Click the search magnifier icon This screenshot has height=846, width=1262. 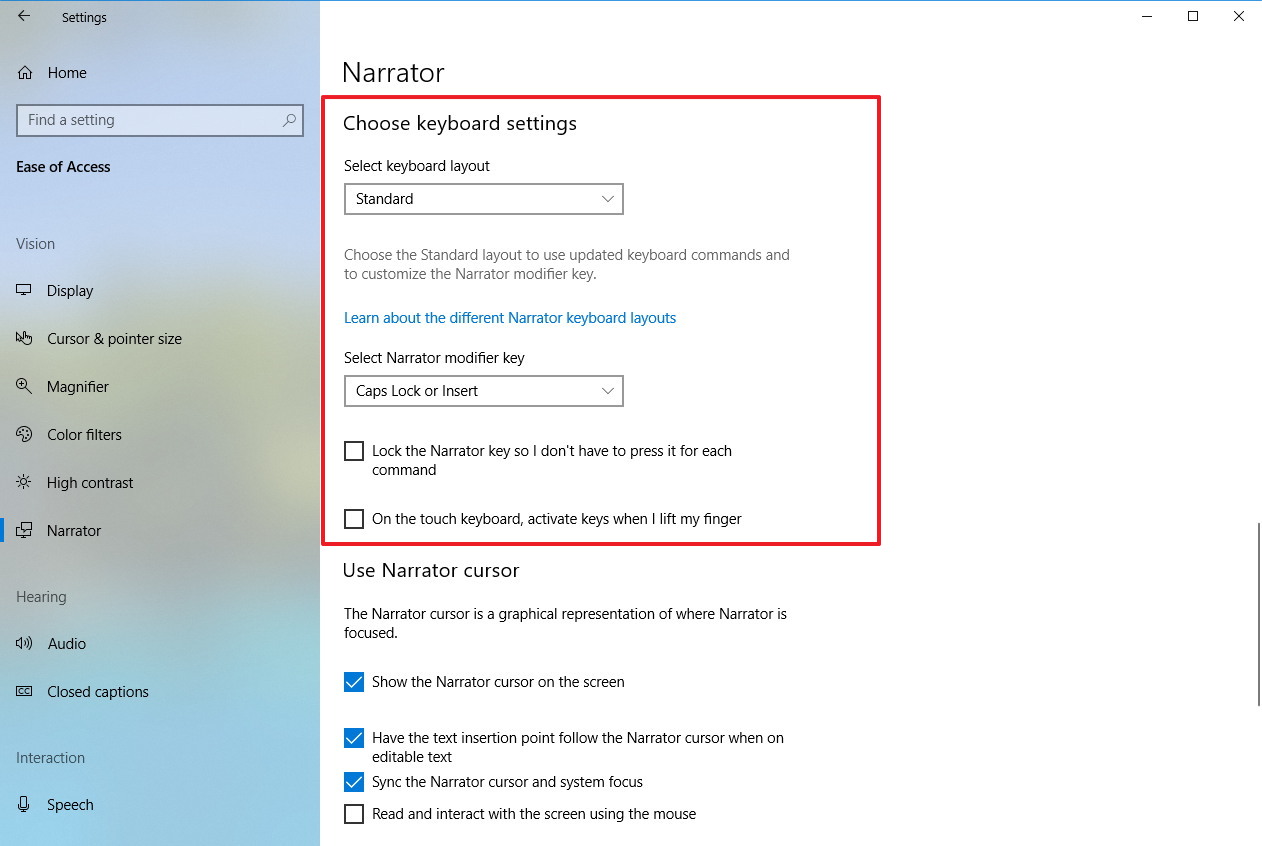(x=289, y=120)
